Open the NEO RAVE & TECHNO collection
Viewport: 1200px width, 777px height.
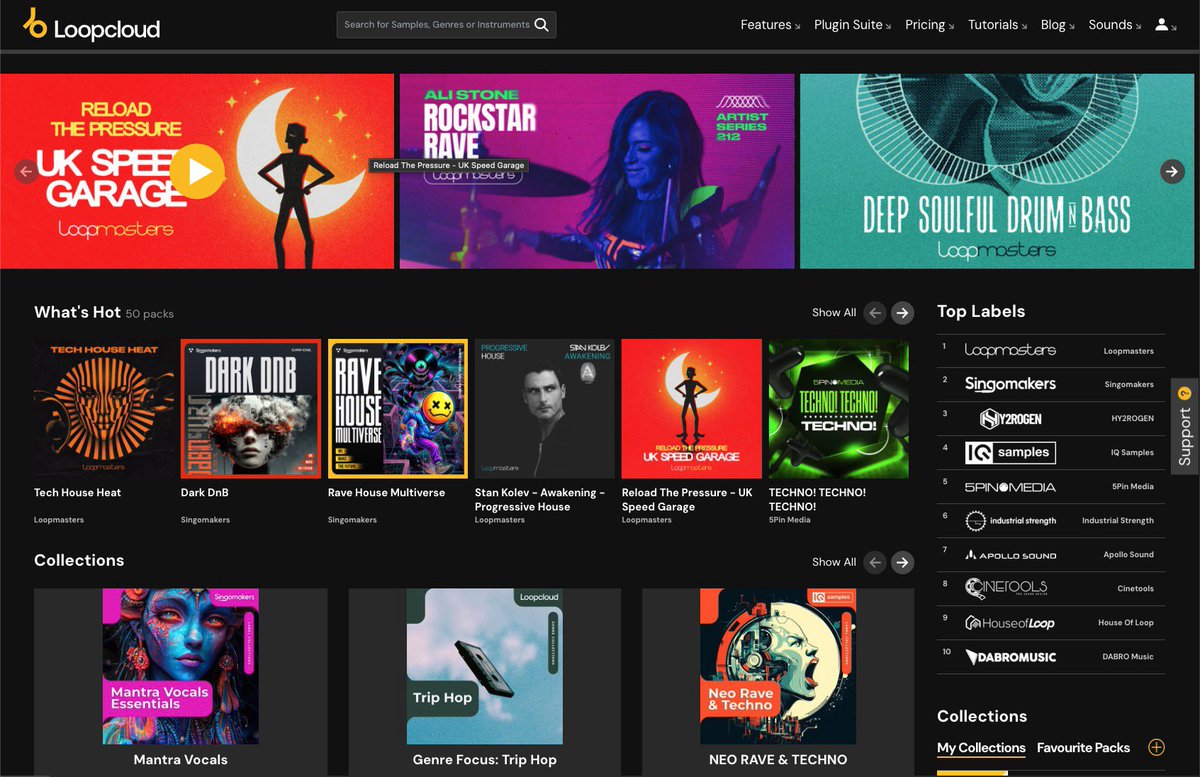point(778,666)
